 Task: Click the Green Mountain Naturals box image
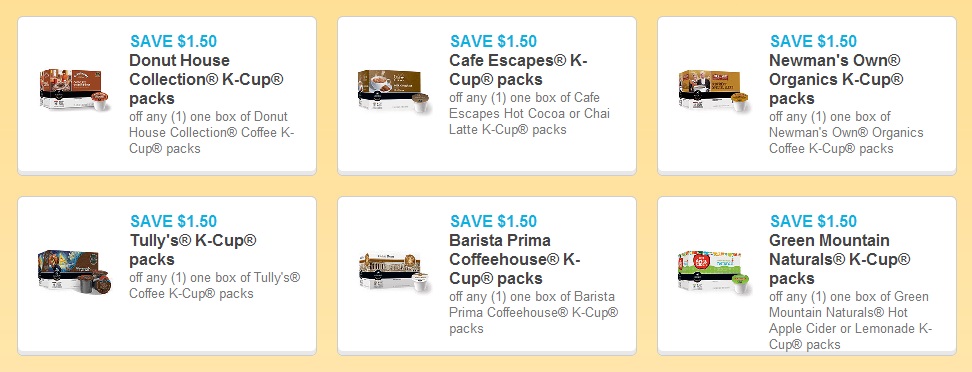(715, 272)
